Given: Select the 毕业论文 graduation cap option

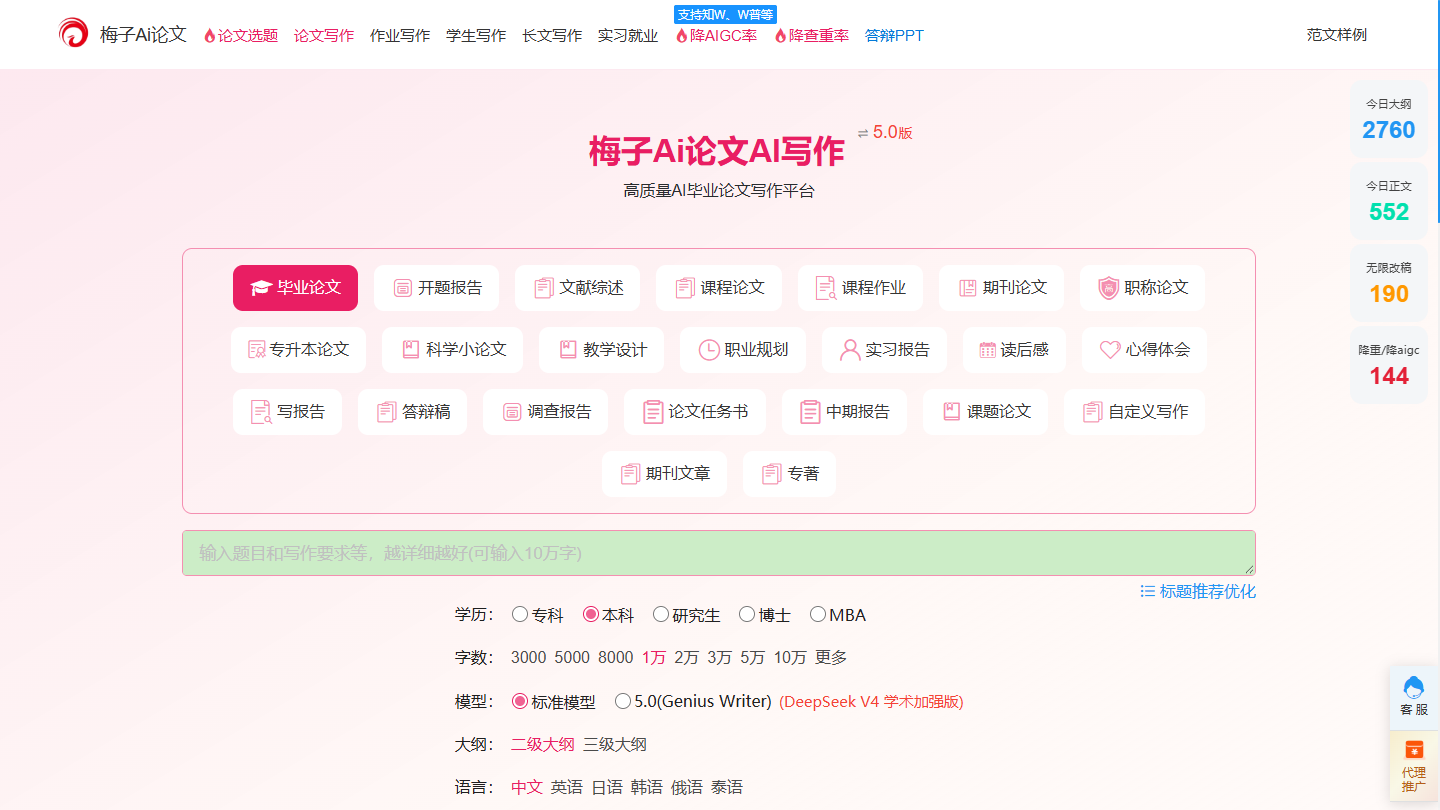Looking at the screenshot, I should pos(295,288).
